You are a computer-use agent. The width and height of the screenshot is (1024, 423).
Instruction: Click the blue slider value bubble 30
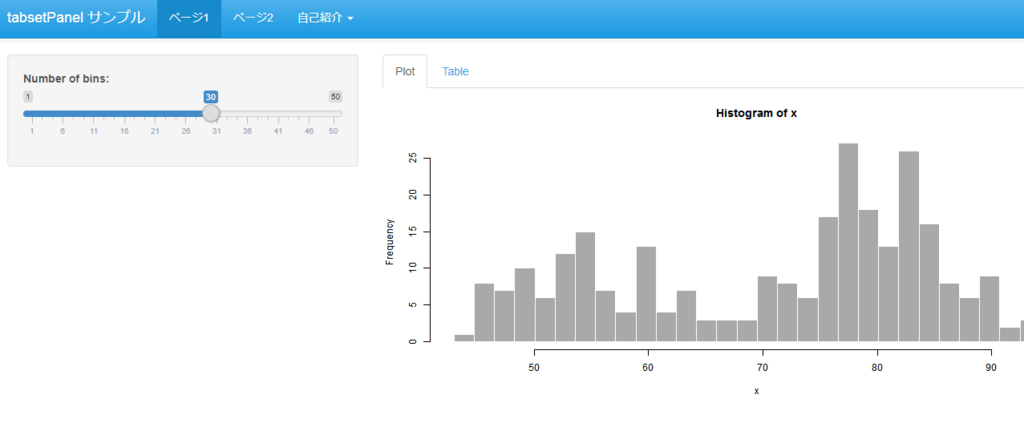pos(210,97)
